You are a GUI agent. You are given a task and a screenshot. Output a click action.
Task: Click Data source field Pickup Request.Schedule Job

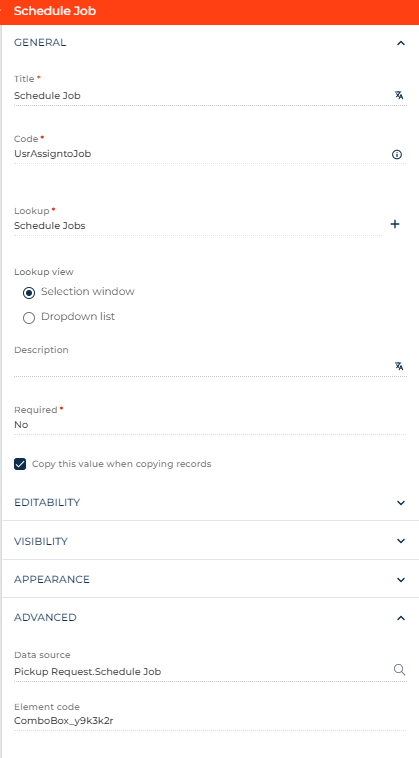203,671
